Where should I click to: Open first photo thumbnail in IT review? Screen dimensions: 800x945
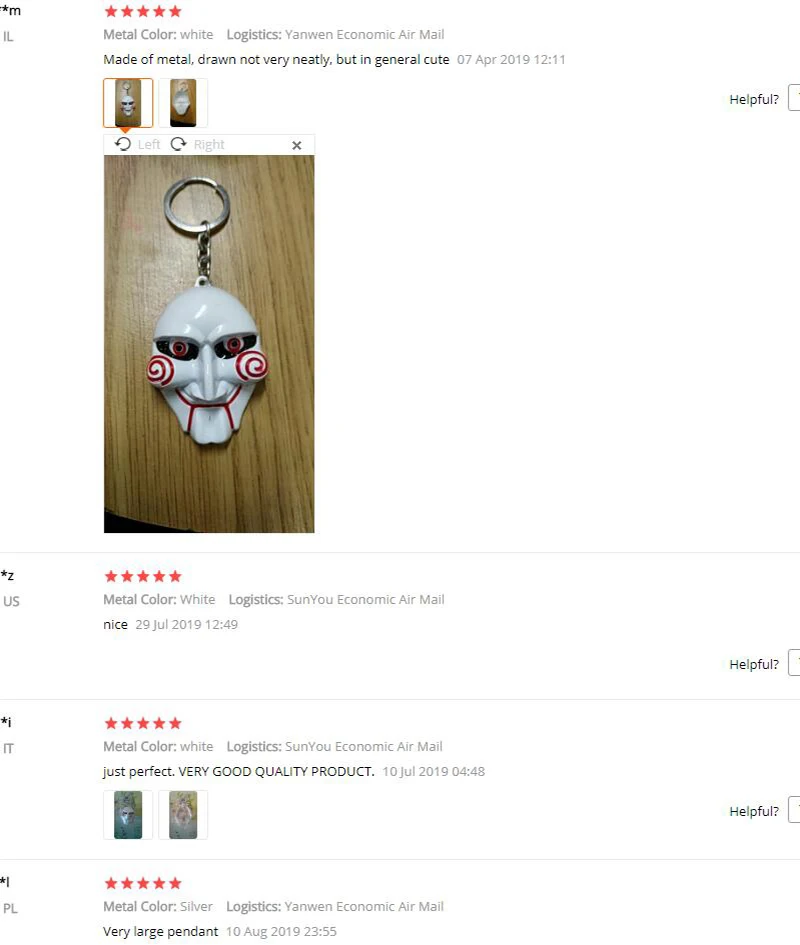pyautogui.click(x=128, y=815)
